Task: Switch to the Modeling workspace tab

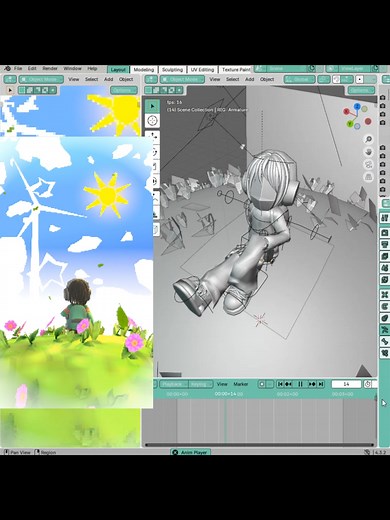Action: [x=144, y=70]
